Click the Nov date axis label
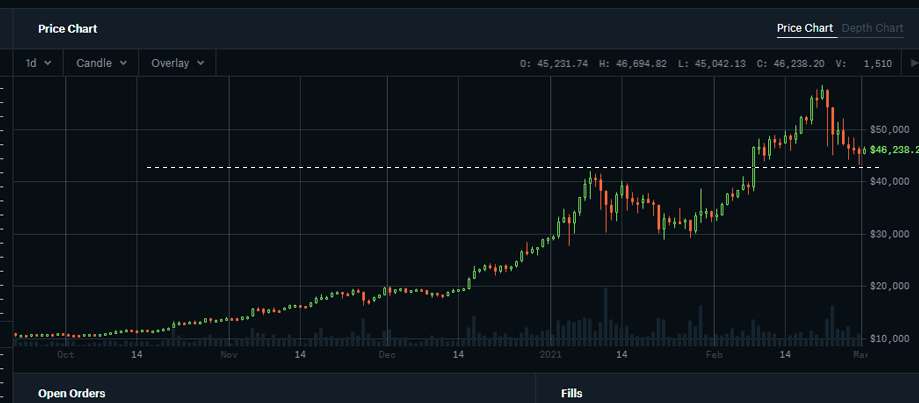Viewport: 919px width, 403px height. click(x=229, y=354)
